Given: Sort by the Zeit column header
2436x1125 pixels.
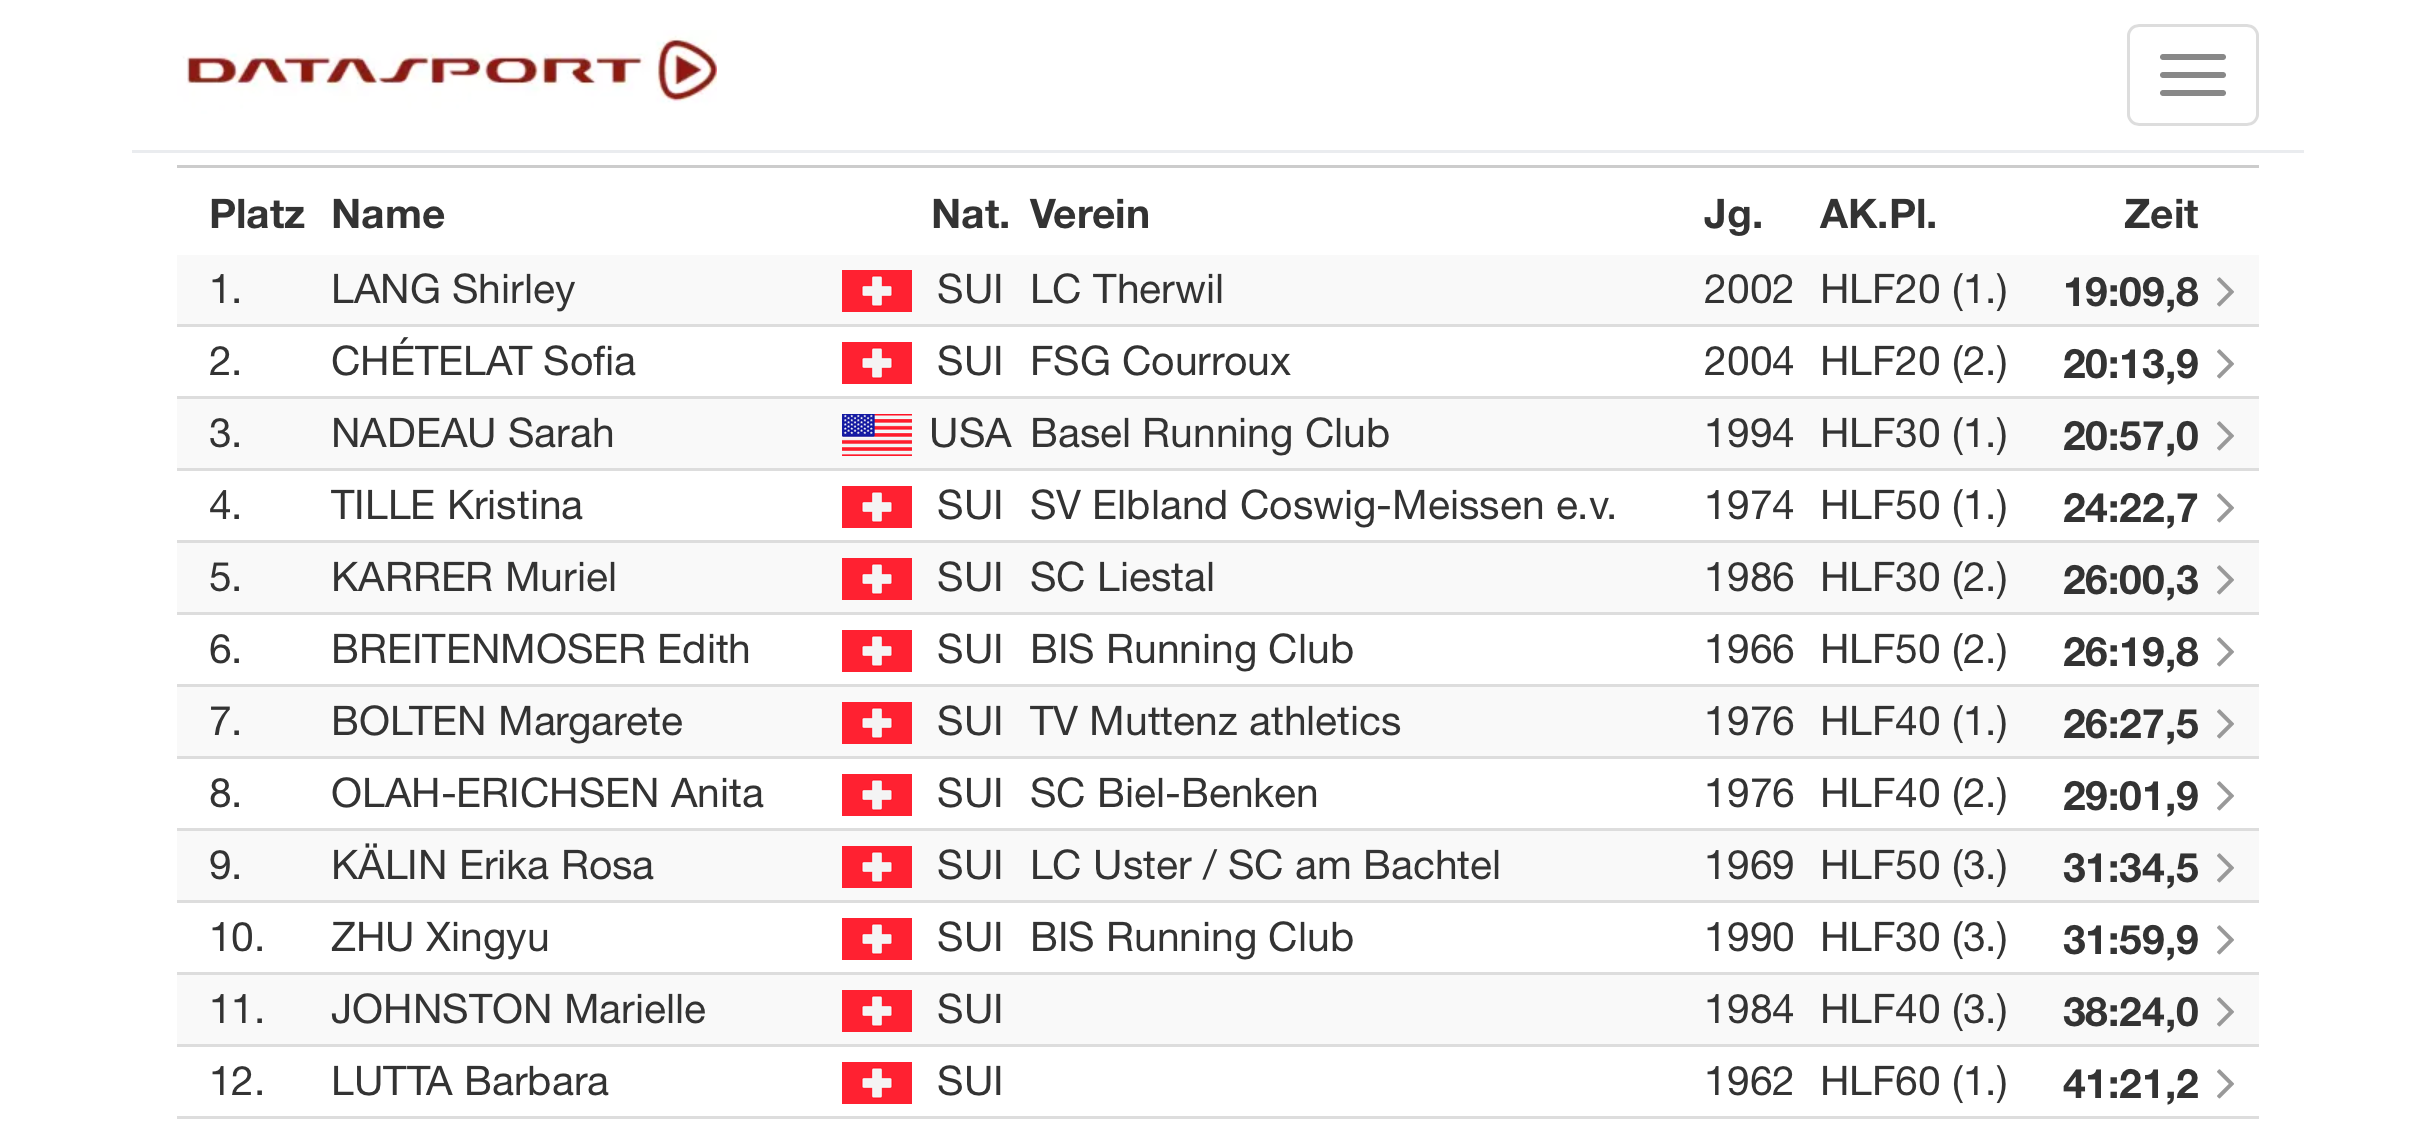Looking at the screenshot, I should 2160,214.
